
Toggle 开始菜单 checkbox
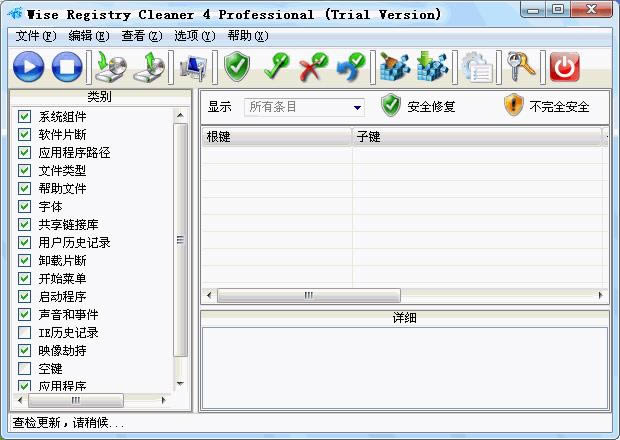(x=25, y=278)
